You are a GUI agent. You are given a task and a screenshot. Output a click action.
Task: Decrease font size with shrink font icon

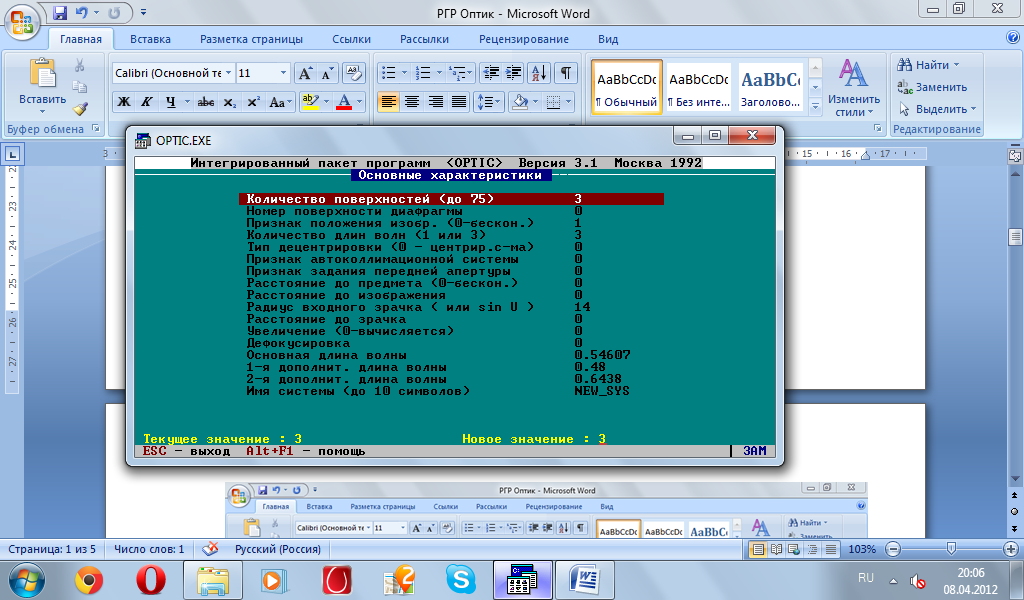pos(327,73)
